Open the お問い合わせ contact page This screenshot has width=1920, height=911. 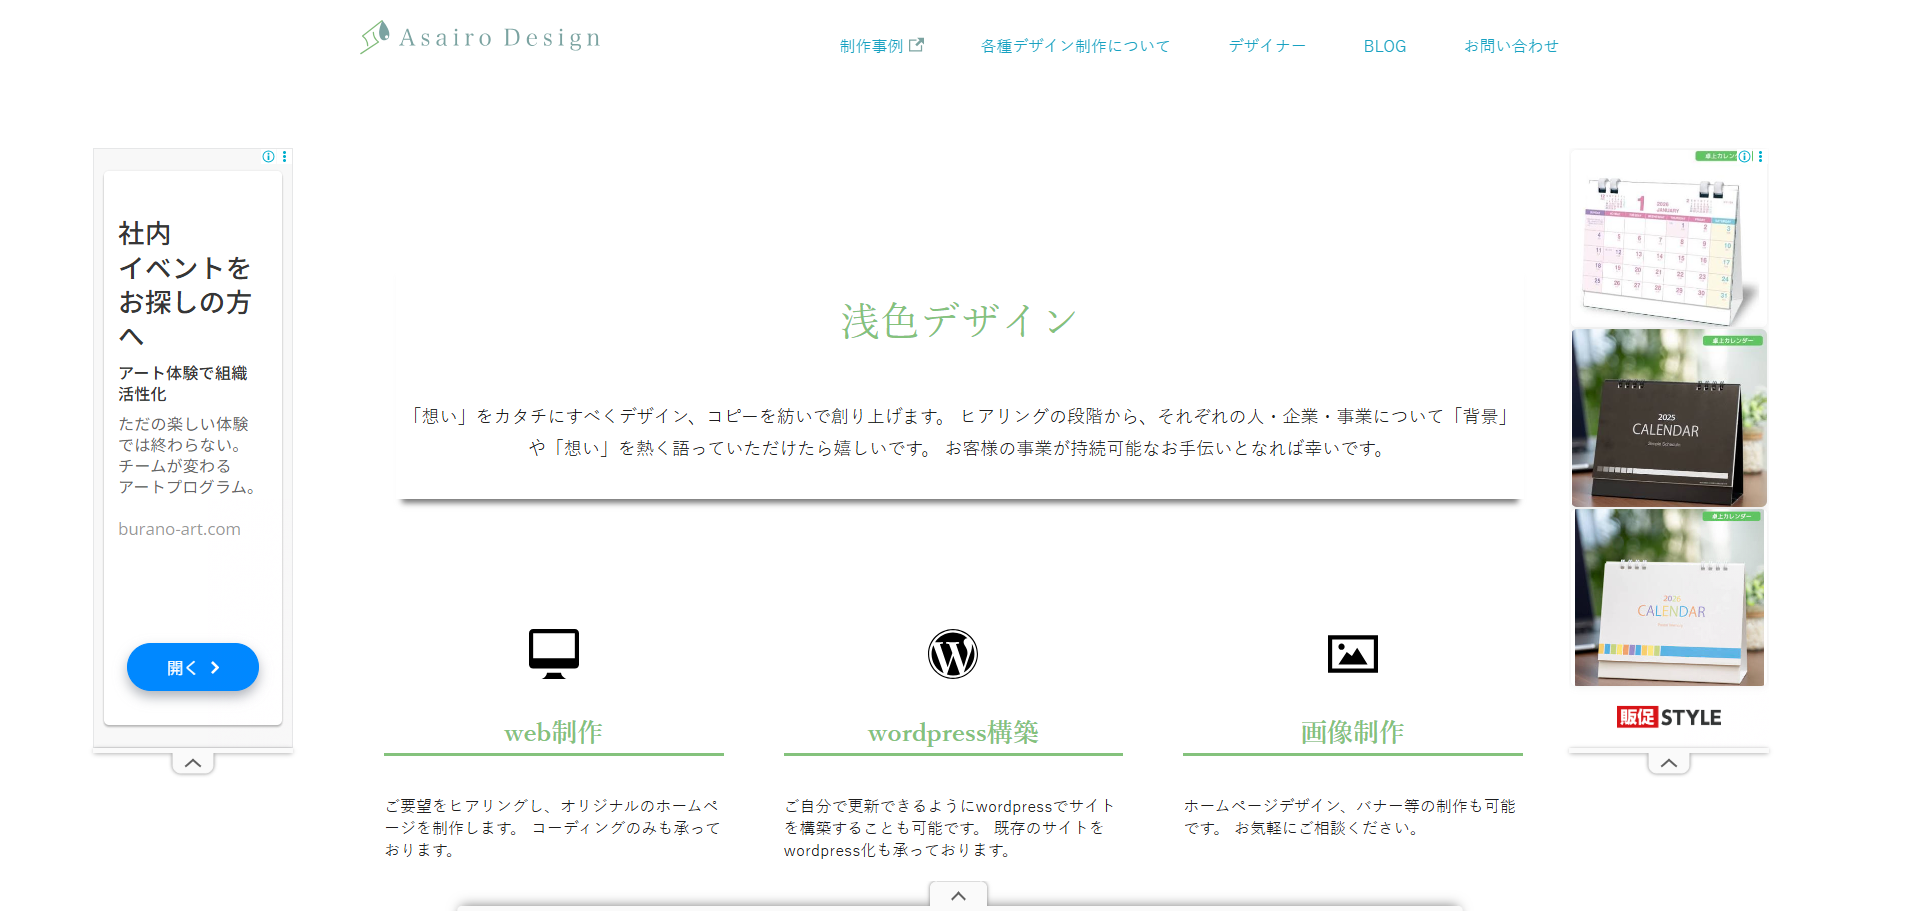[1511, 46]
